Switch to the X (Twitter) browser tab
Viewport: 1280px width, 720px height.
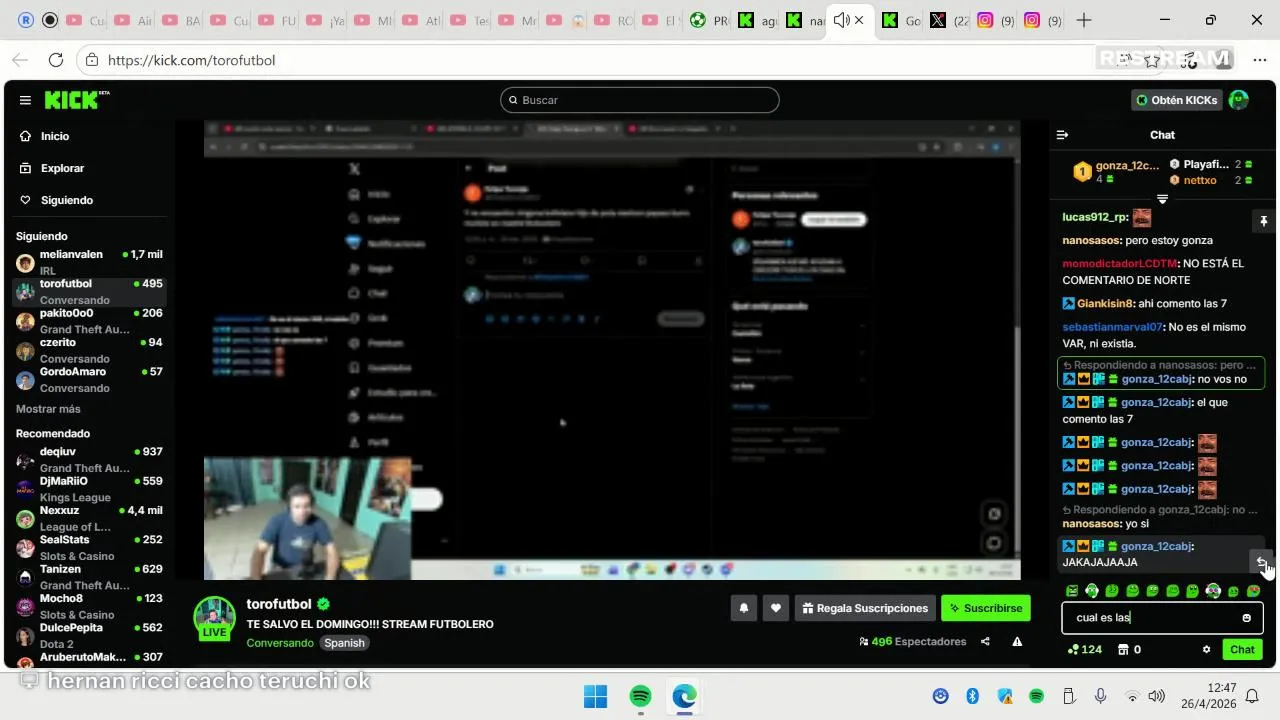tap(949, 20)
